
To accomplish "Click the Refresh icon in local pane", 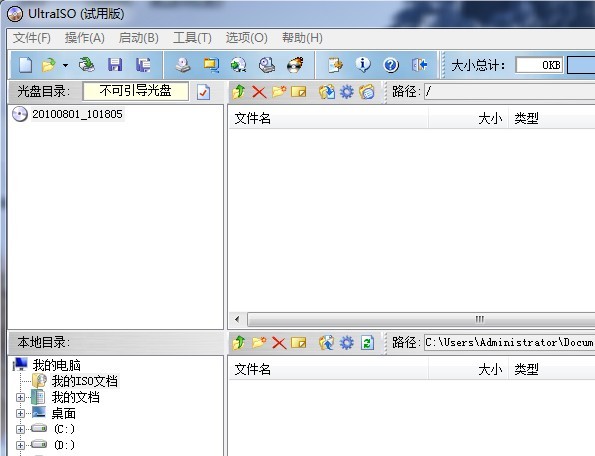I will (x=367, y=343).
